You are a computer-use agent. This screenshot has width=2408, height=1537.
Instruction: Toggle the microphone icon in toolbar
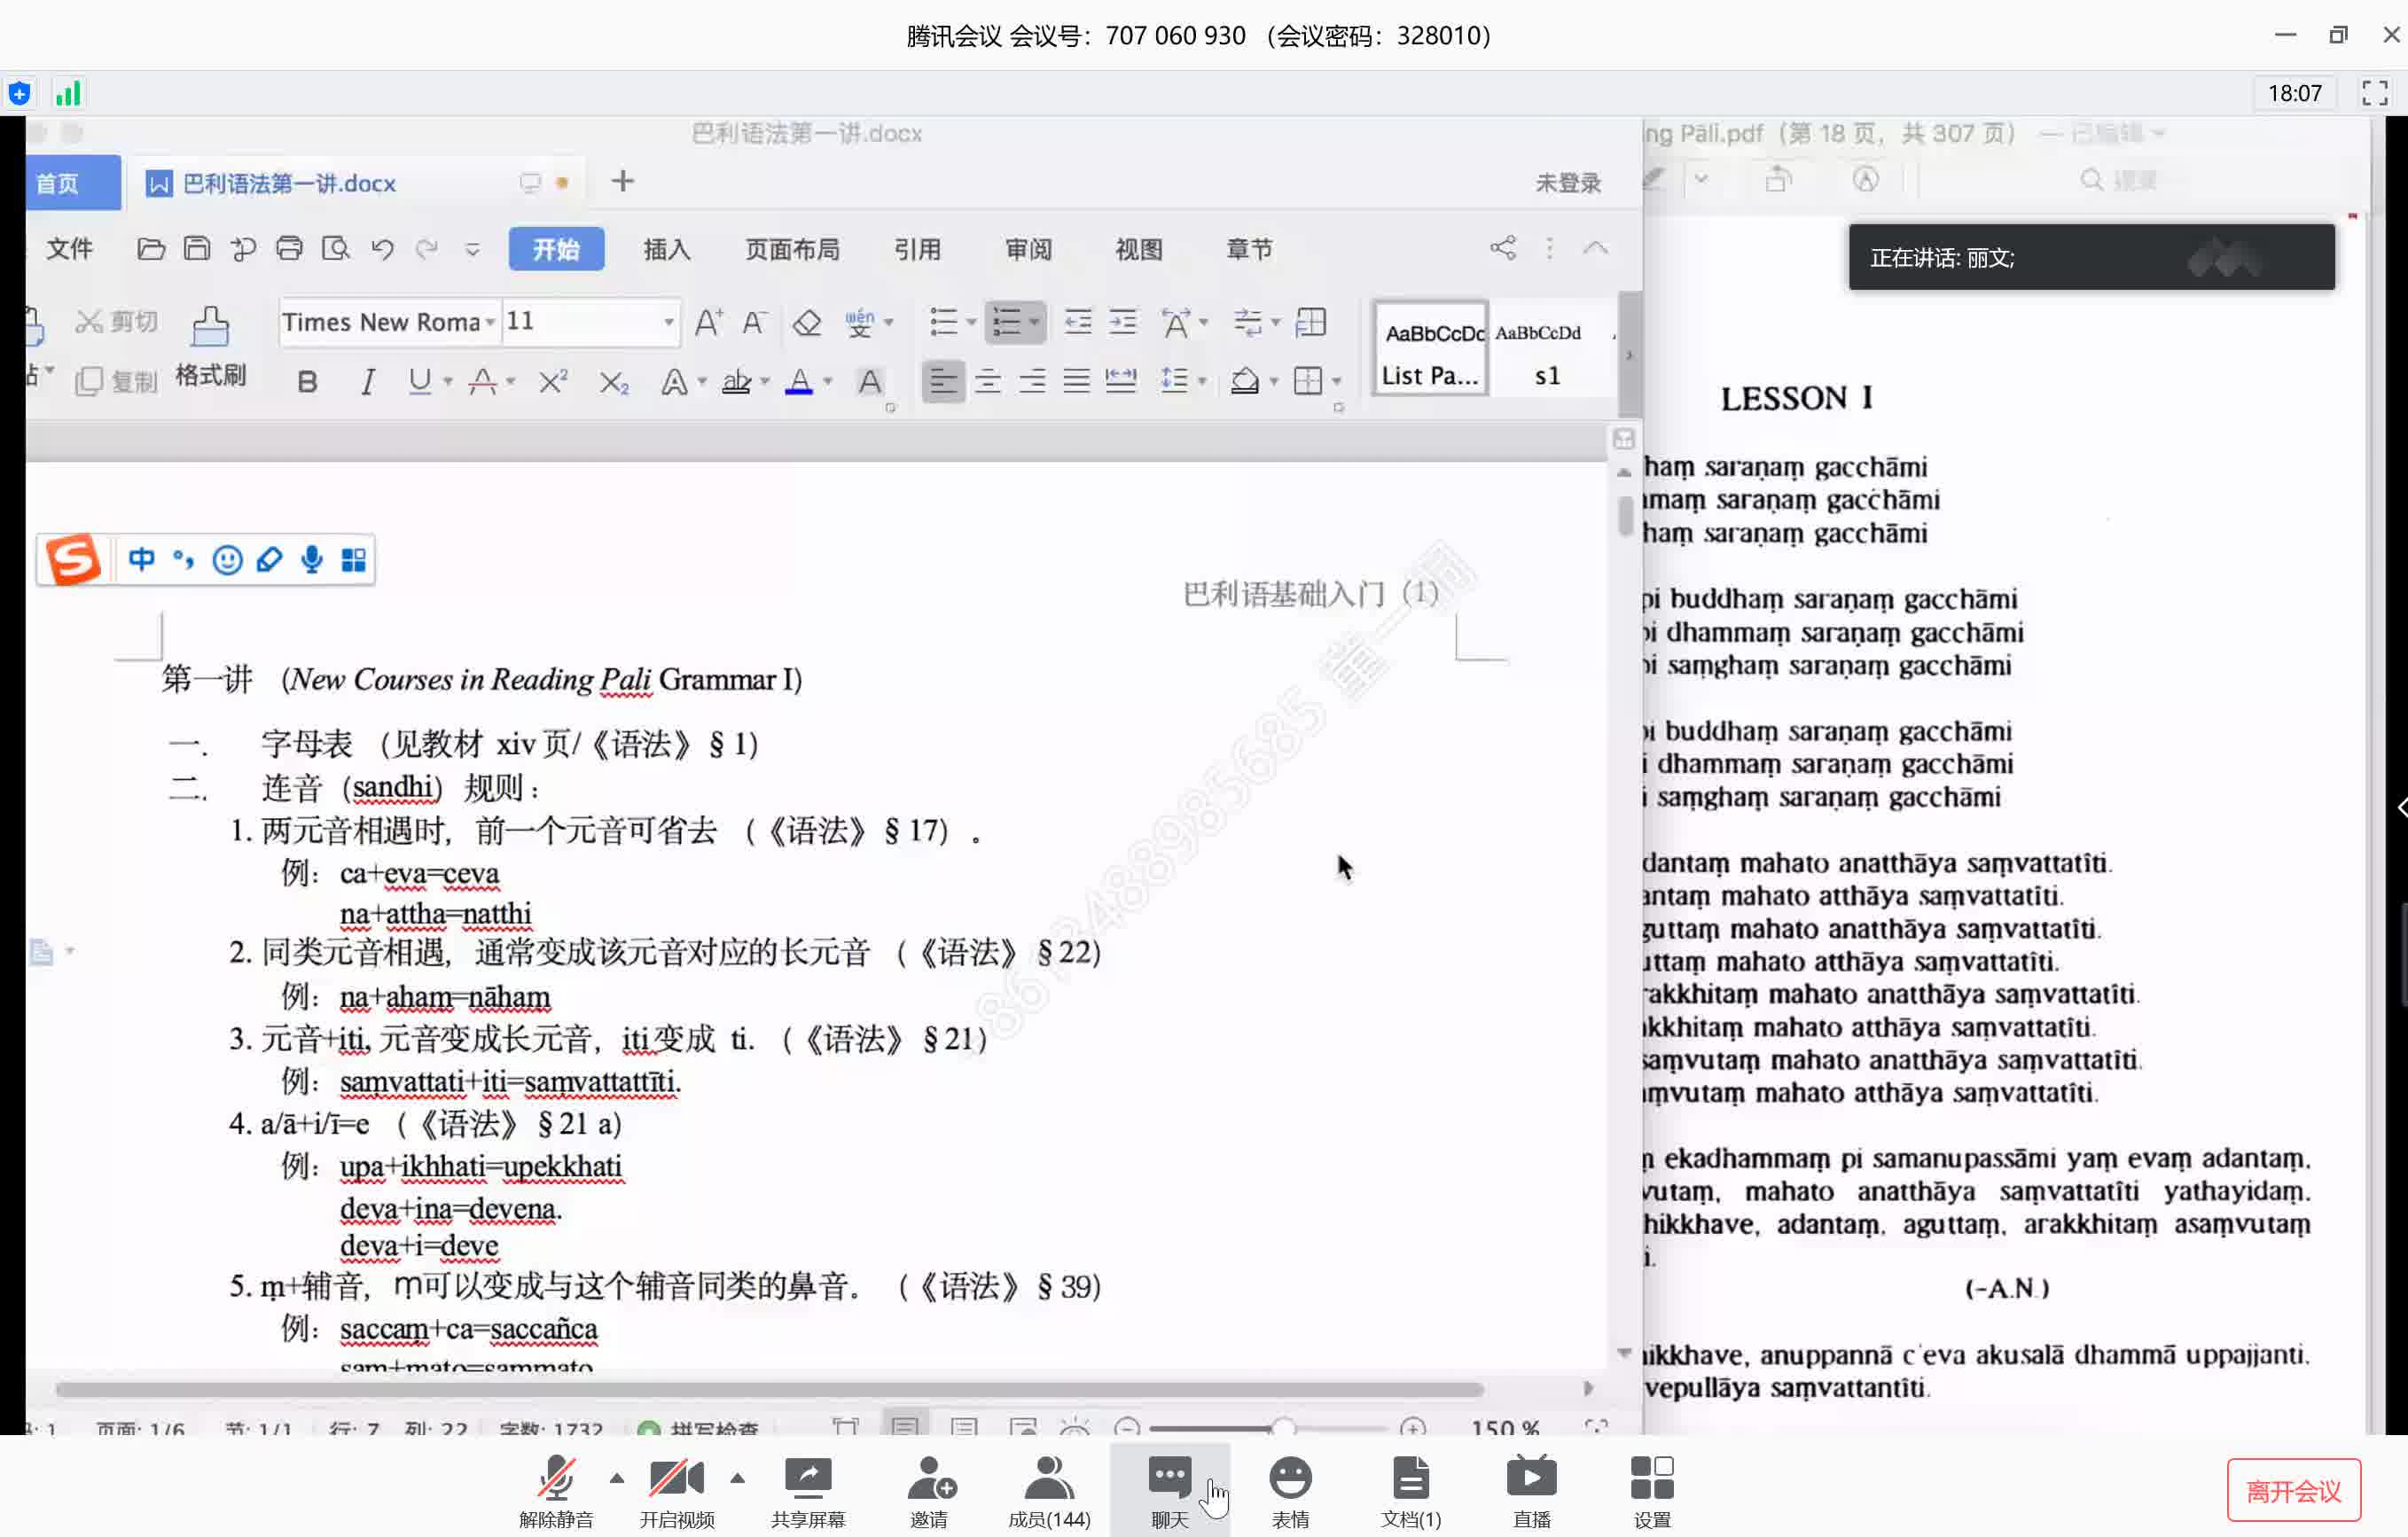point(309,558)
